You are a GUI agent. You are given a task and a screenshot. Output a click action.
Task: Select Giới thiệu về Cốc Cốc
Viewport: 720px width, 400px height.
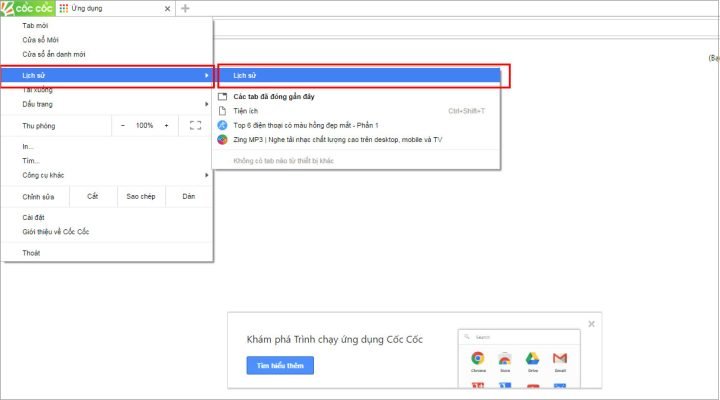click(x=107, y=232)
